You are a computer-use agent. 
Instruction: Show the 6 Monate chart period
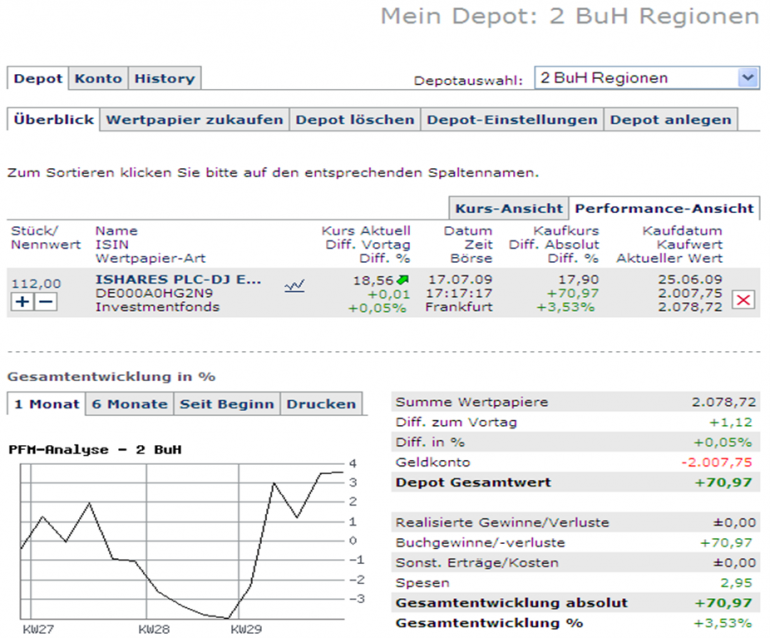click(130, 404)
